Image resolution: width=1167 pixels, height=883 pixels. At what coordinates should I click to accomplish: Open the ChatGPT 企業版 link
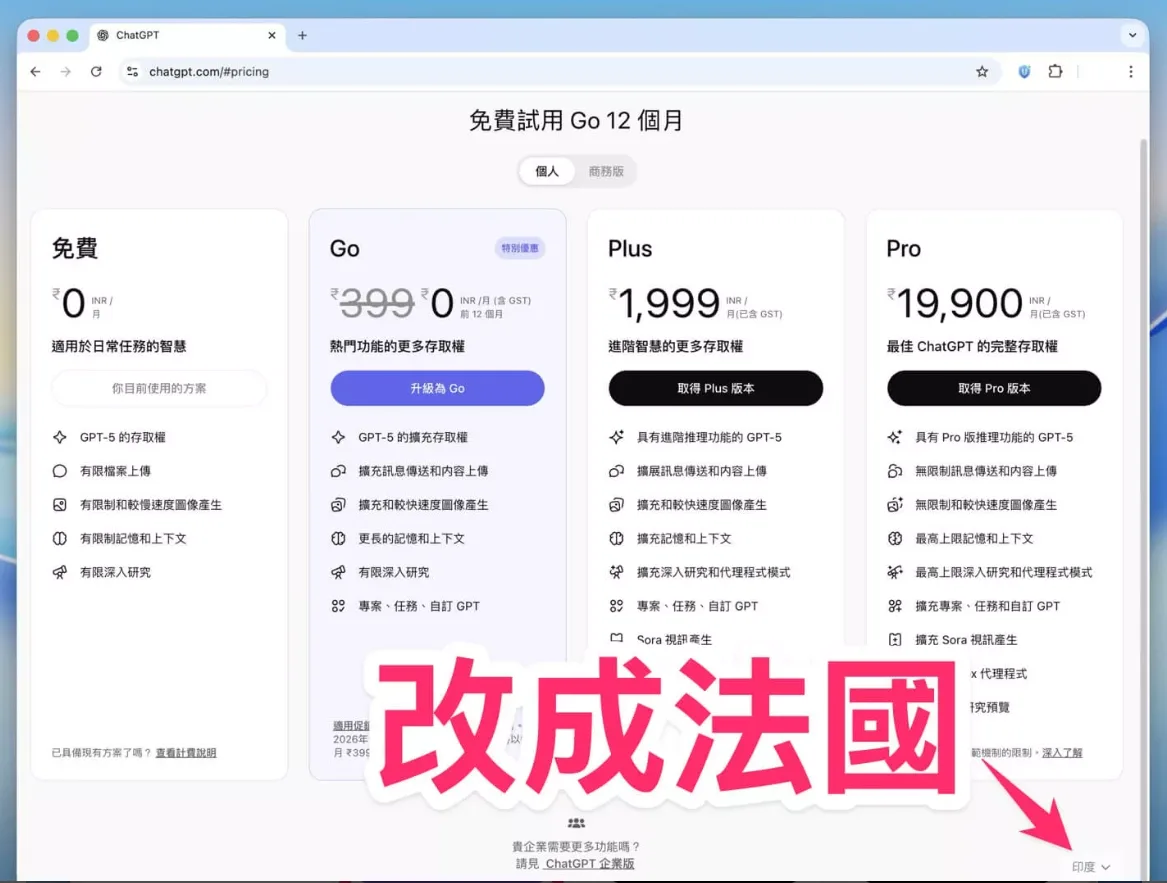[x=589, y=864]
